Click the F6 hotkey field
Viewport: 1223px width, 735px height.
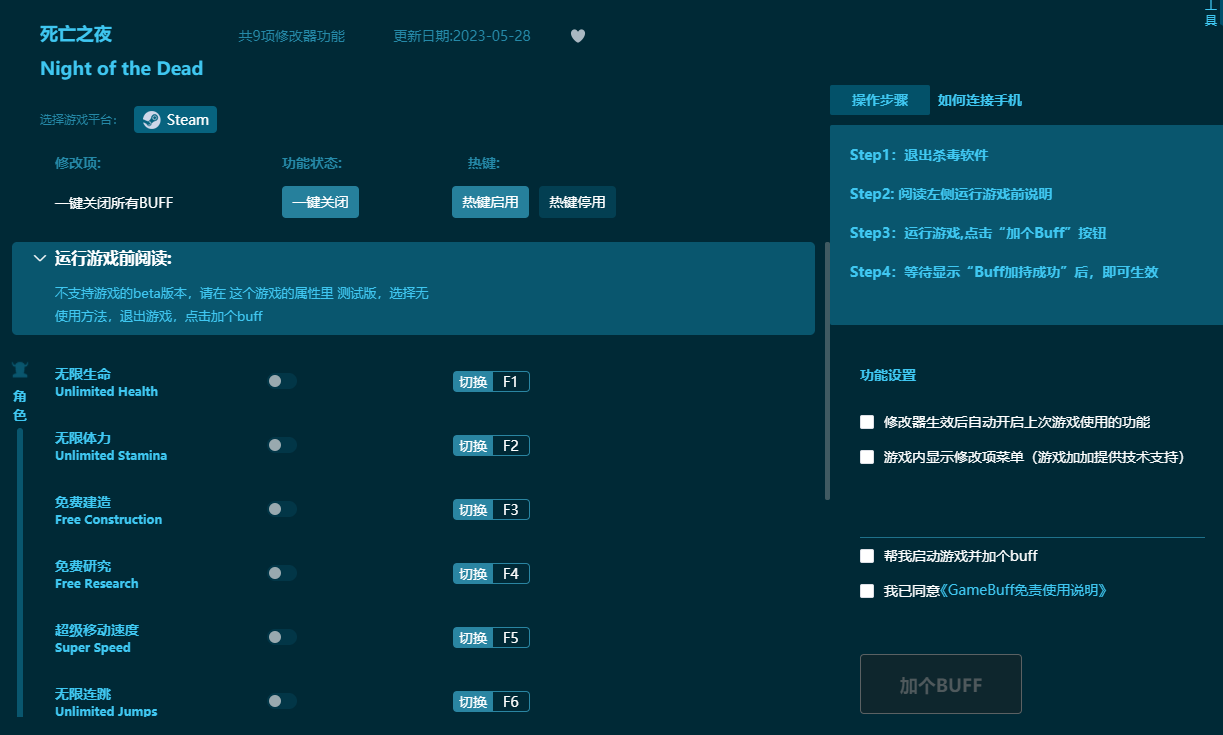(511, 702)
